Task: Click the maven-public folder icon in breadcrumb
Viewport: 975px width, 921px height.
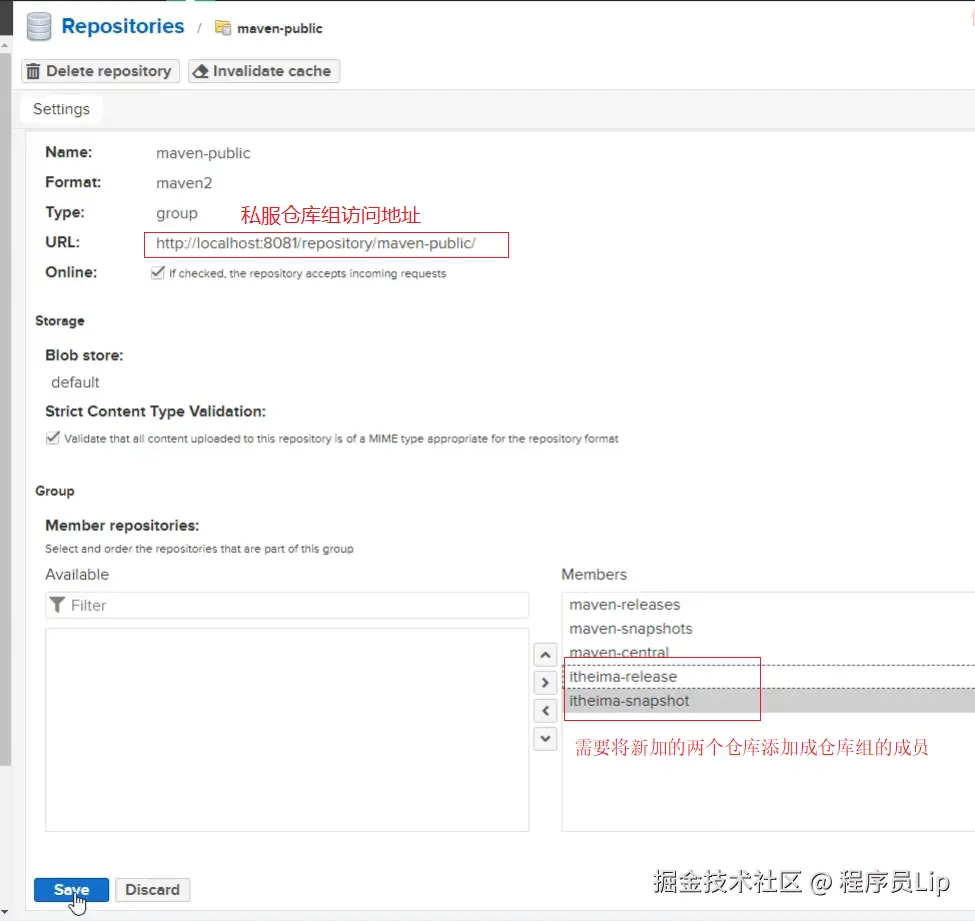Action: (x=223, y=28)
